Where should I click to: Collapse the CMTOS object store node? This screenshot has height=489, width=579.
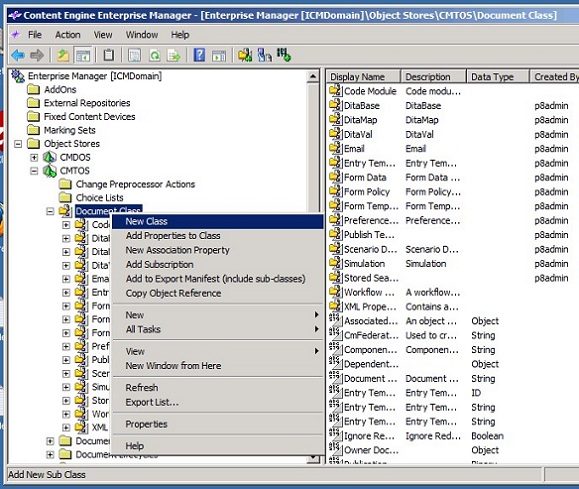coord(34,171)
